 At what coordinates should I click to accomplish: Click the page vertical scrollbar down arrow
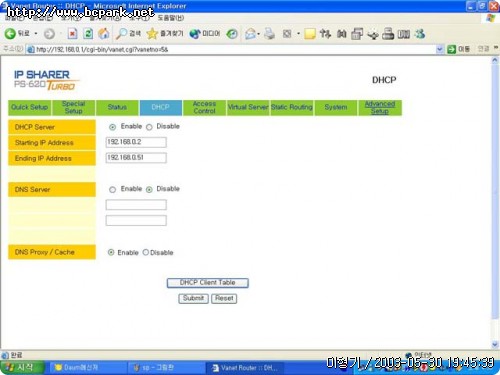495,344
